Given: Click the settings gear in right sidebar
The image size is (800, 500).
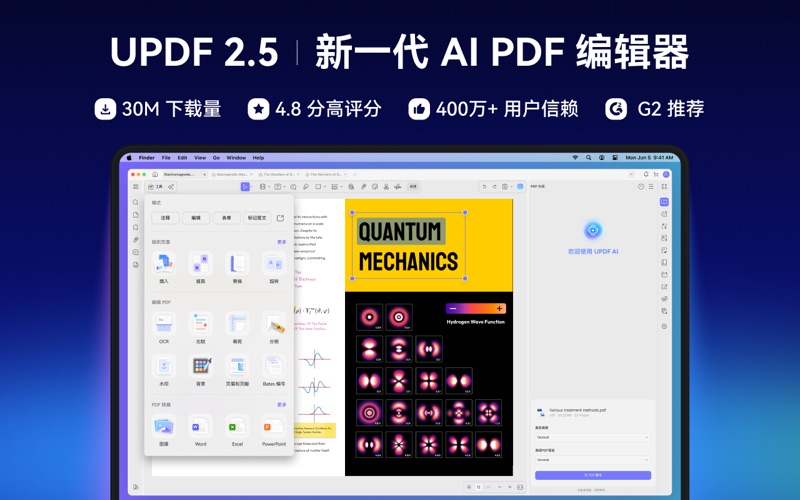Looking at the screenshot, I should [664, 326].
